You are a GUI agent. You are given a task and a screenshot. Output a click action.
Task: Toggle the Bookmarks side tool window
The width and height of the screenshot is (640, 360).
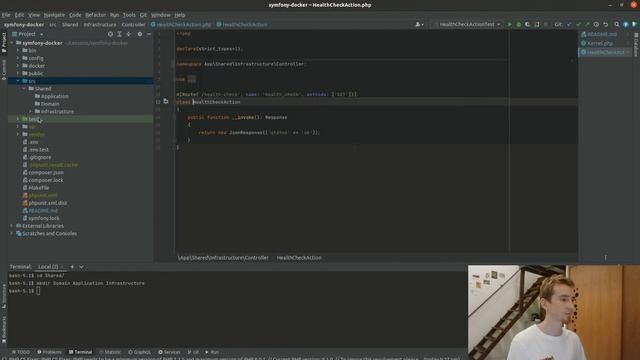4,329
